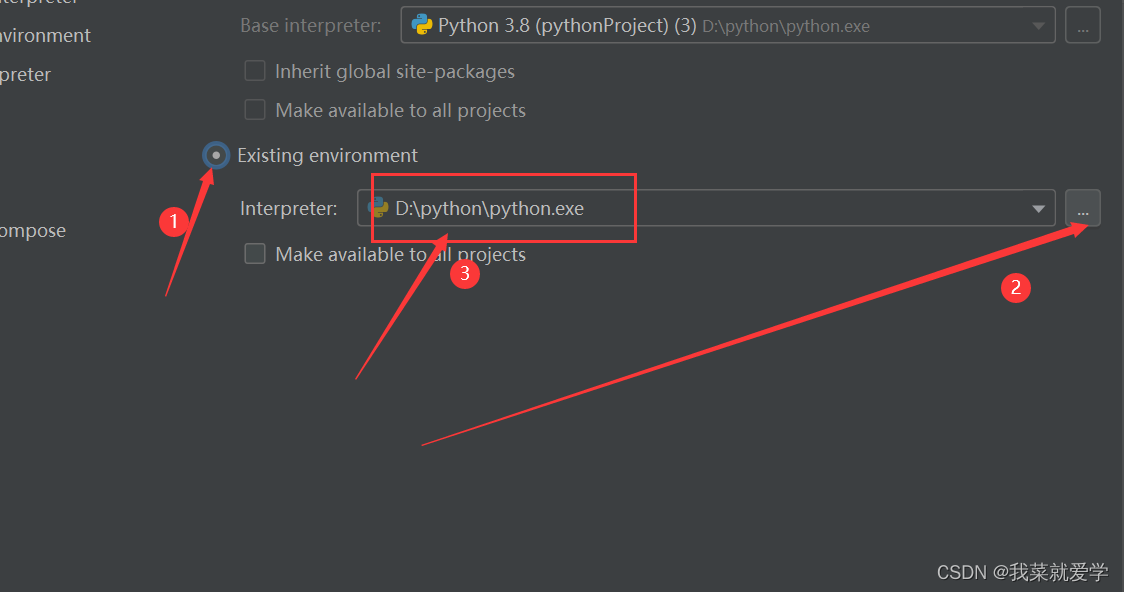Choose the sidebar item ending in "preter"

[x=25, y=74]
